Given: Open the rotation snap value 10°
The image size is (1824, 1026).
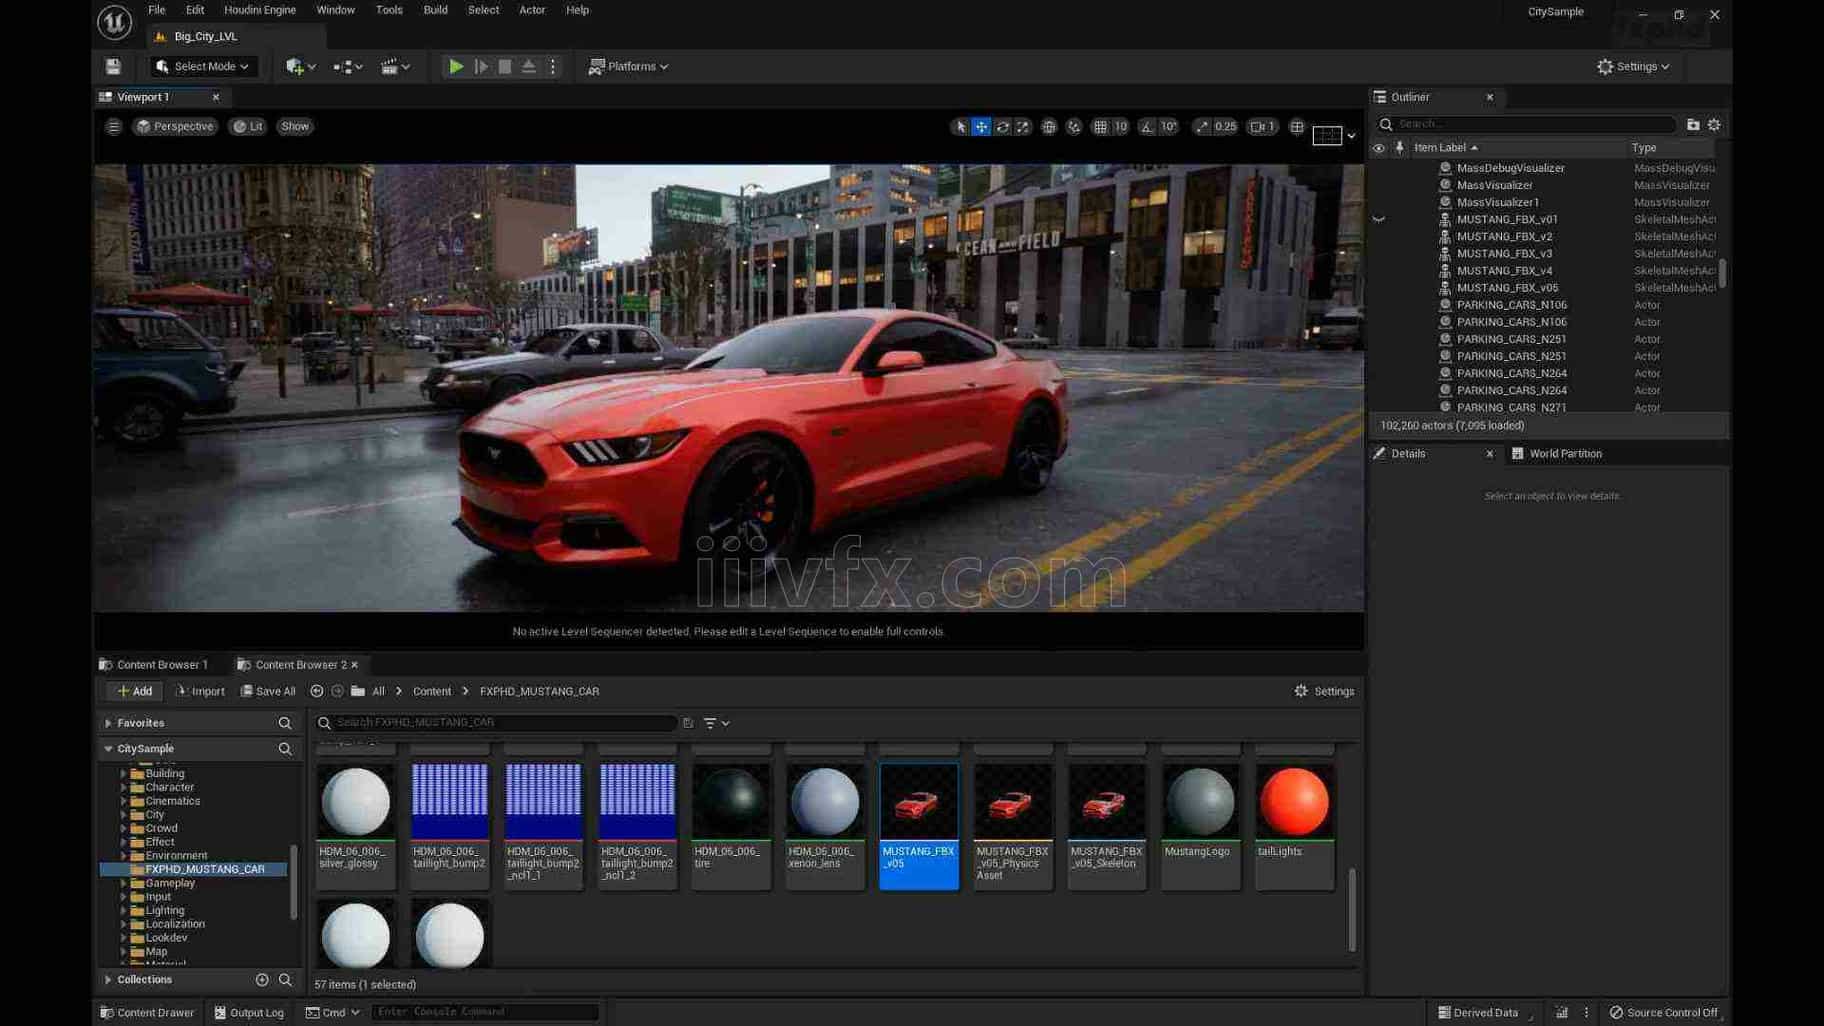Looking at the screenshot, I should click(x=1168, y=127).
